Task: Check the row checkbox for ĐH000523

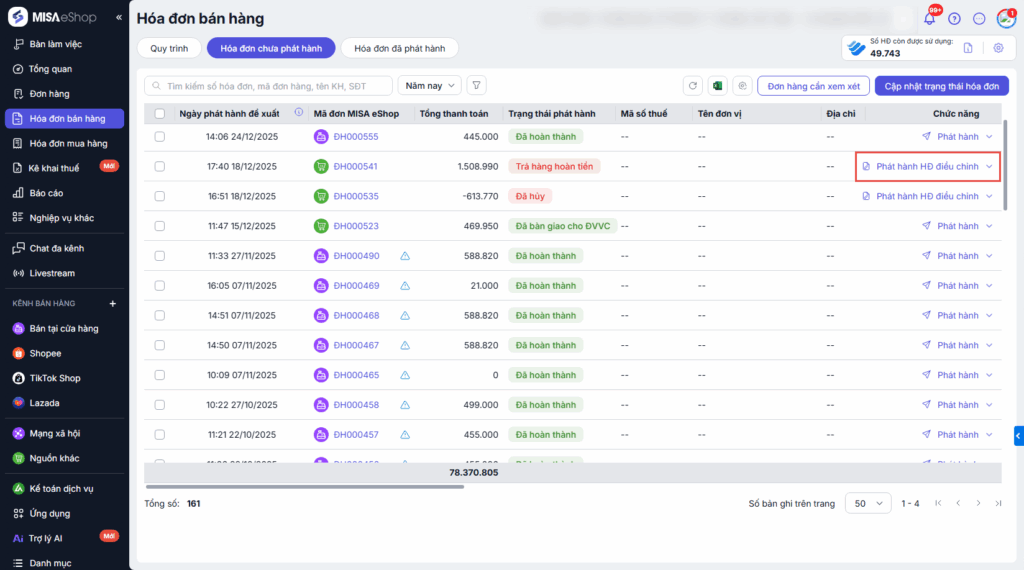Action: click(x=160, y=226)
